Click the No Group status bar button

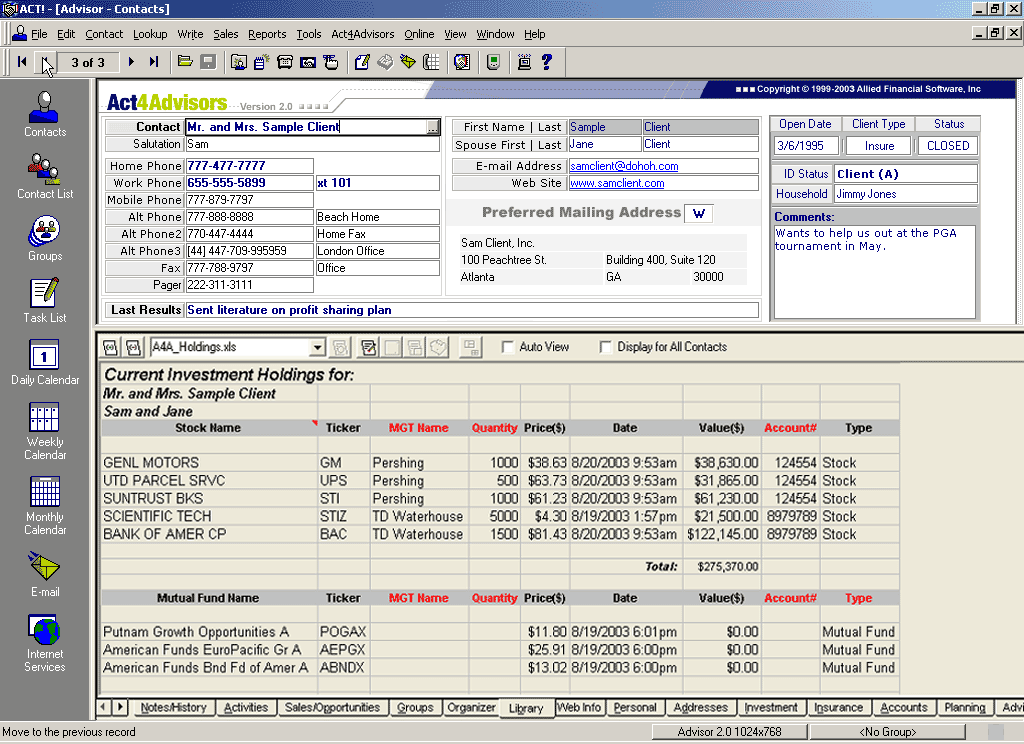[887, 732]
